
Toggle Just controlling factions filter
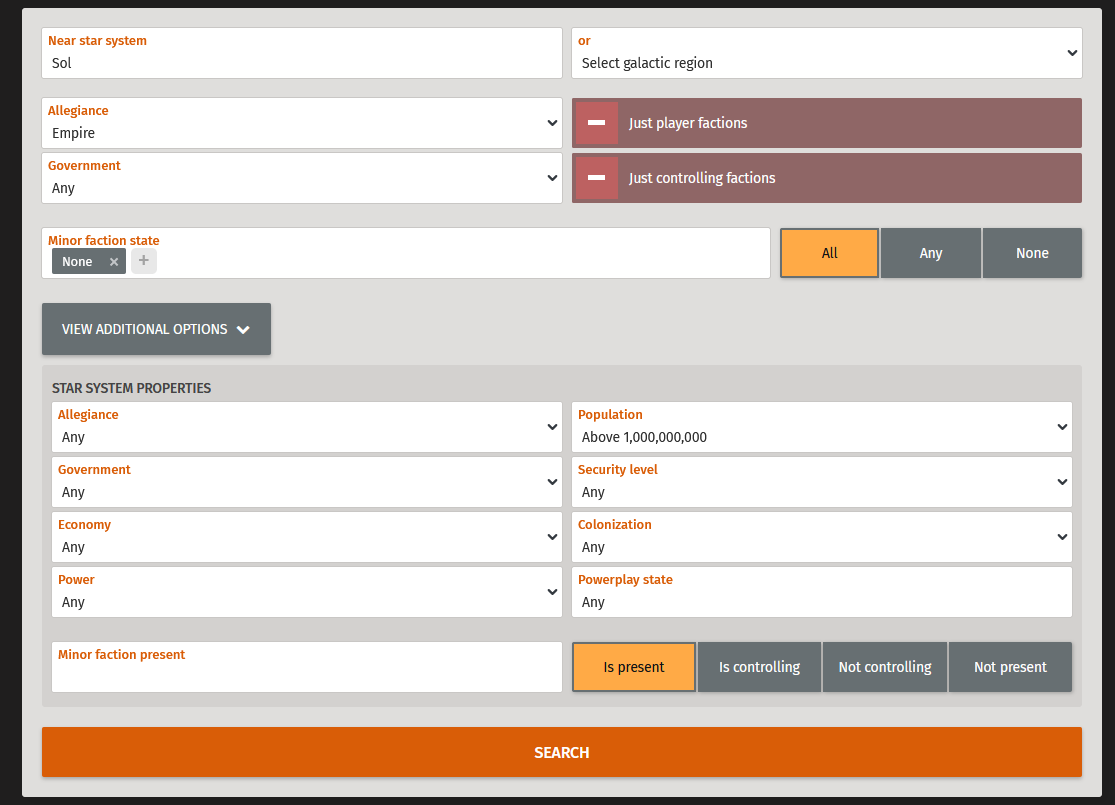pyautogui.click(x=826, y=178)
